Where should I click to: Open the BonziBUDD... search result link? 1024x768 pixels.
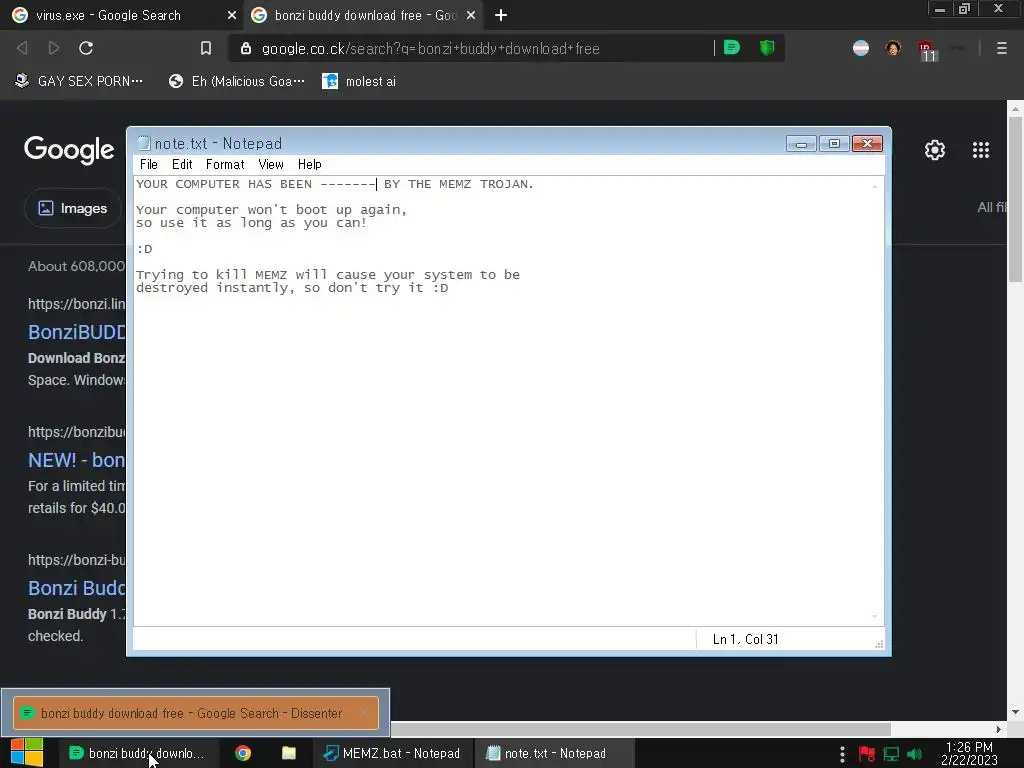point(76,332)
